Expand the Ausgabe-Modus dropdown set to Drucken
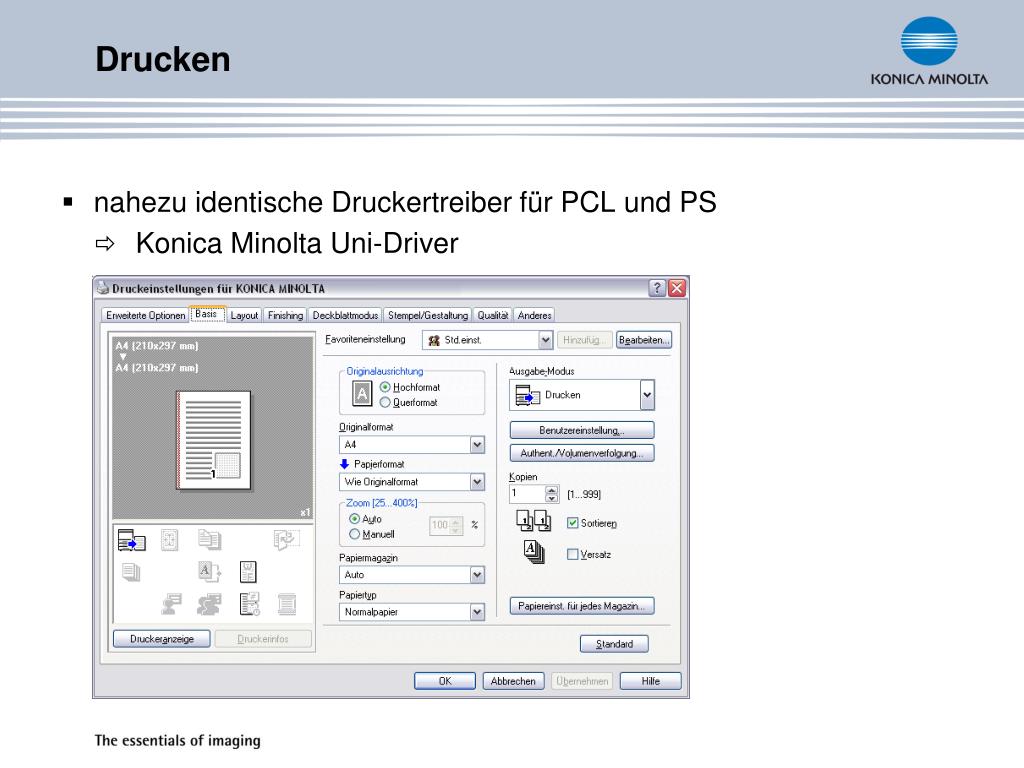This screenshot has width=1024, height=768. 581,395
